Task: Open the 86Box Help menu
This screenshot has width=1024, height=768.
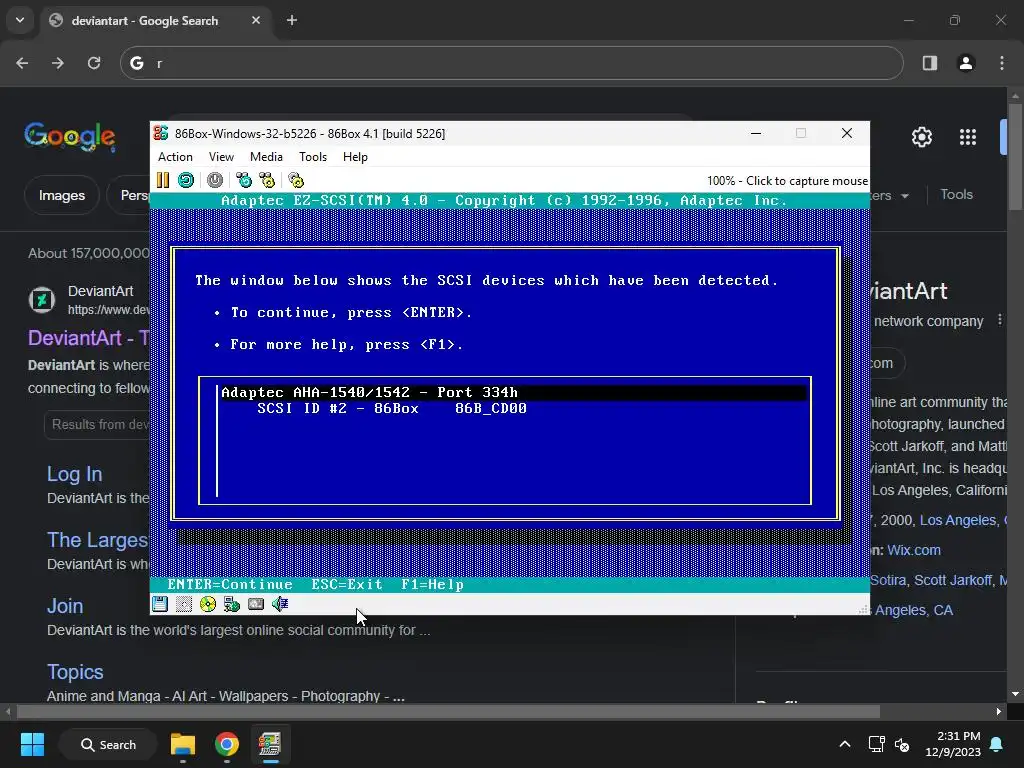Action: tap(355, 157)
